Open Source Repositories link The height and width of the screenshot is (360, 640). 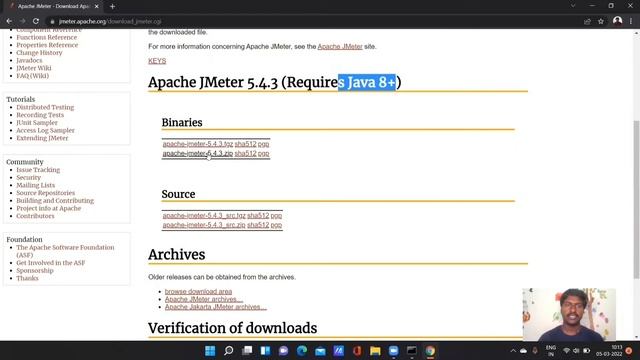[x=46, y=193]
